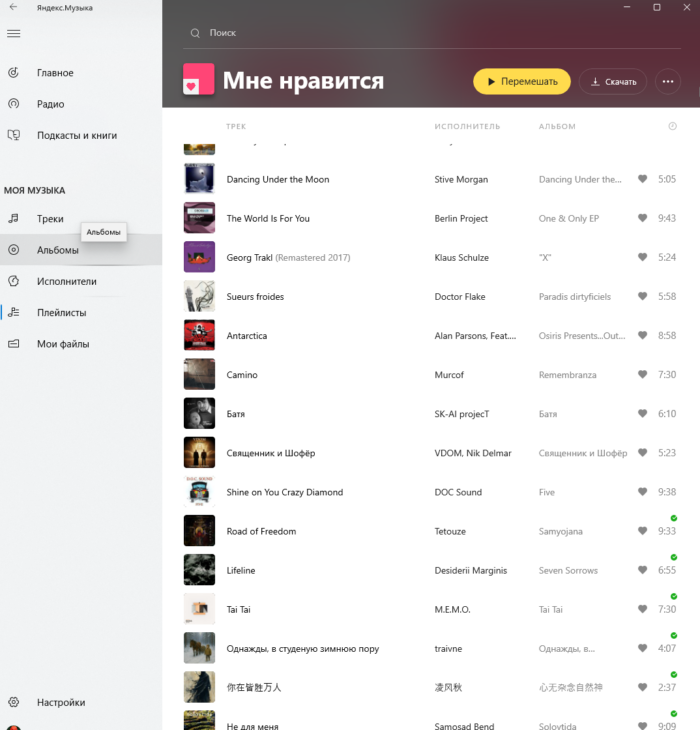Click the search magnifier icon
Image resolution: width=700 pixels, height=730 pixels.
pos(195,33)
